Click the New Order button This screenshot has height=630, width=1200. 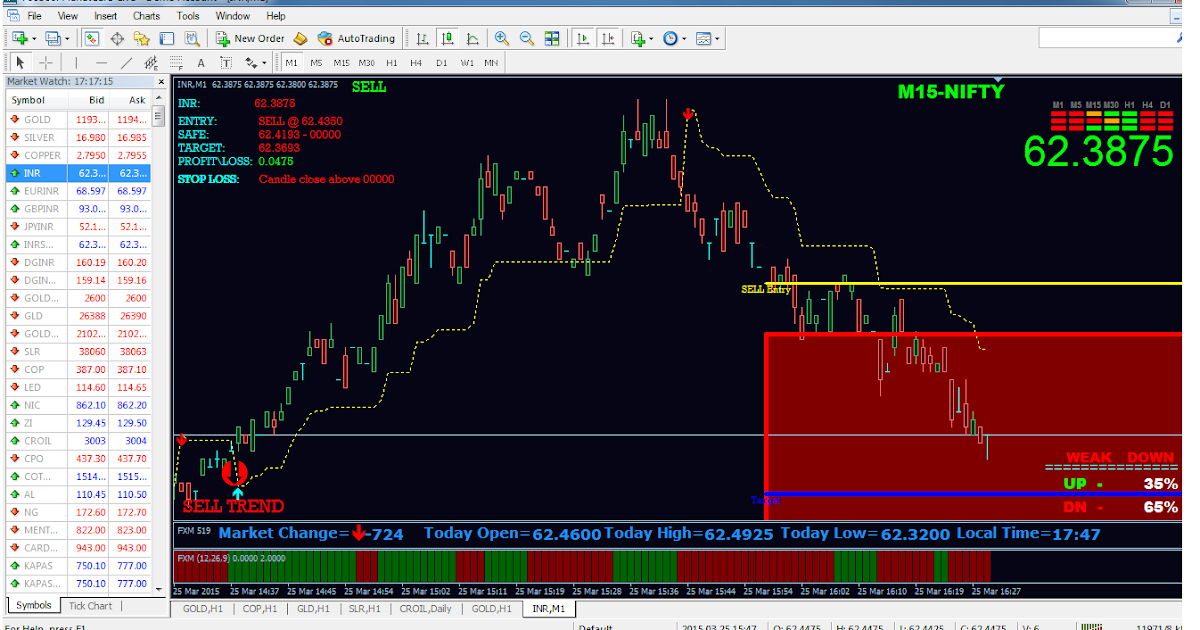(250, 38)
